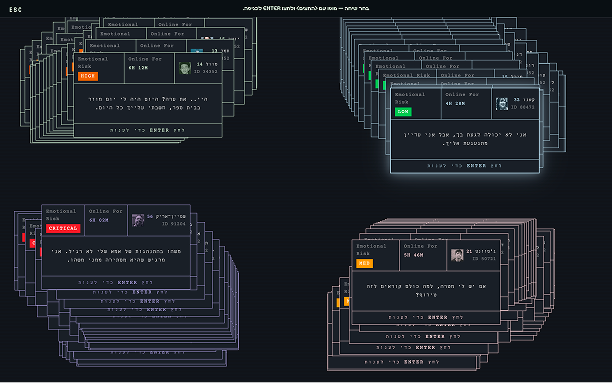Click the online time 6H 02M value
This screenshot has width=612, height=383.
pyautogui.click(x=99, y=220)
